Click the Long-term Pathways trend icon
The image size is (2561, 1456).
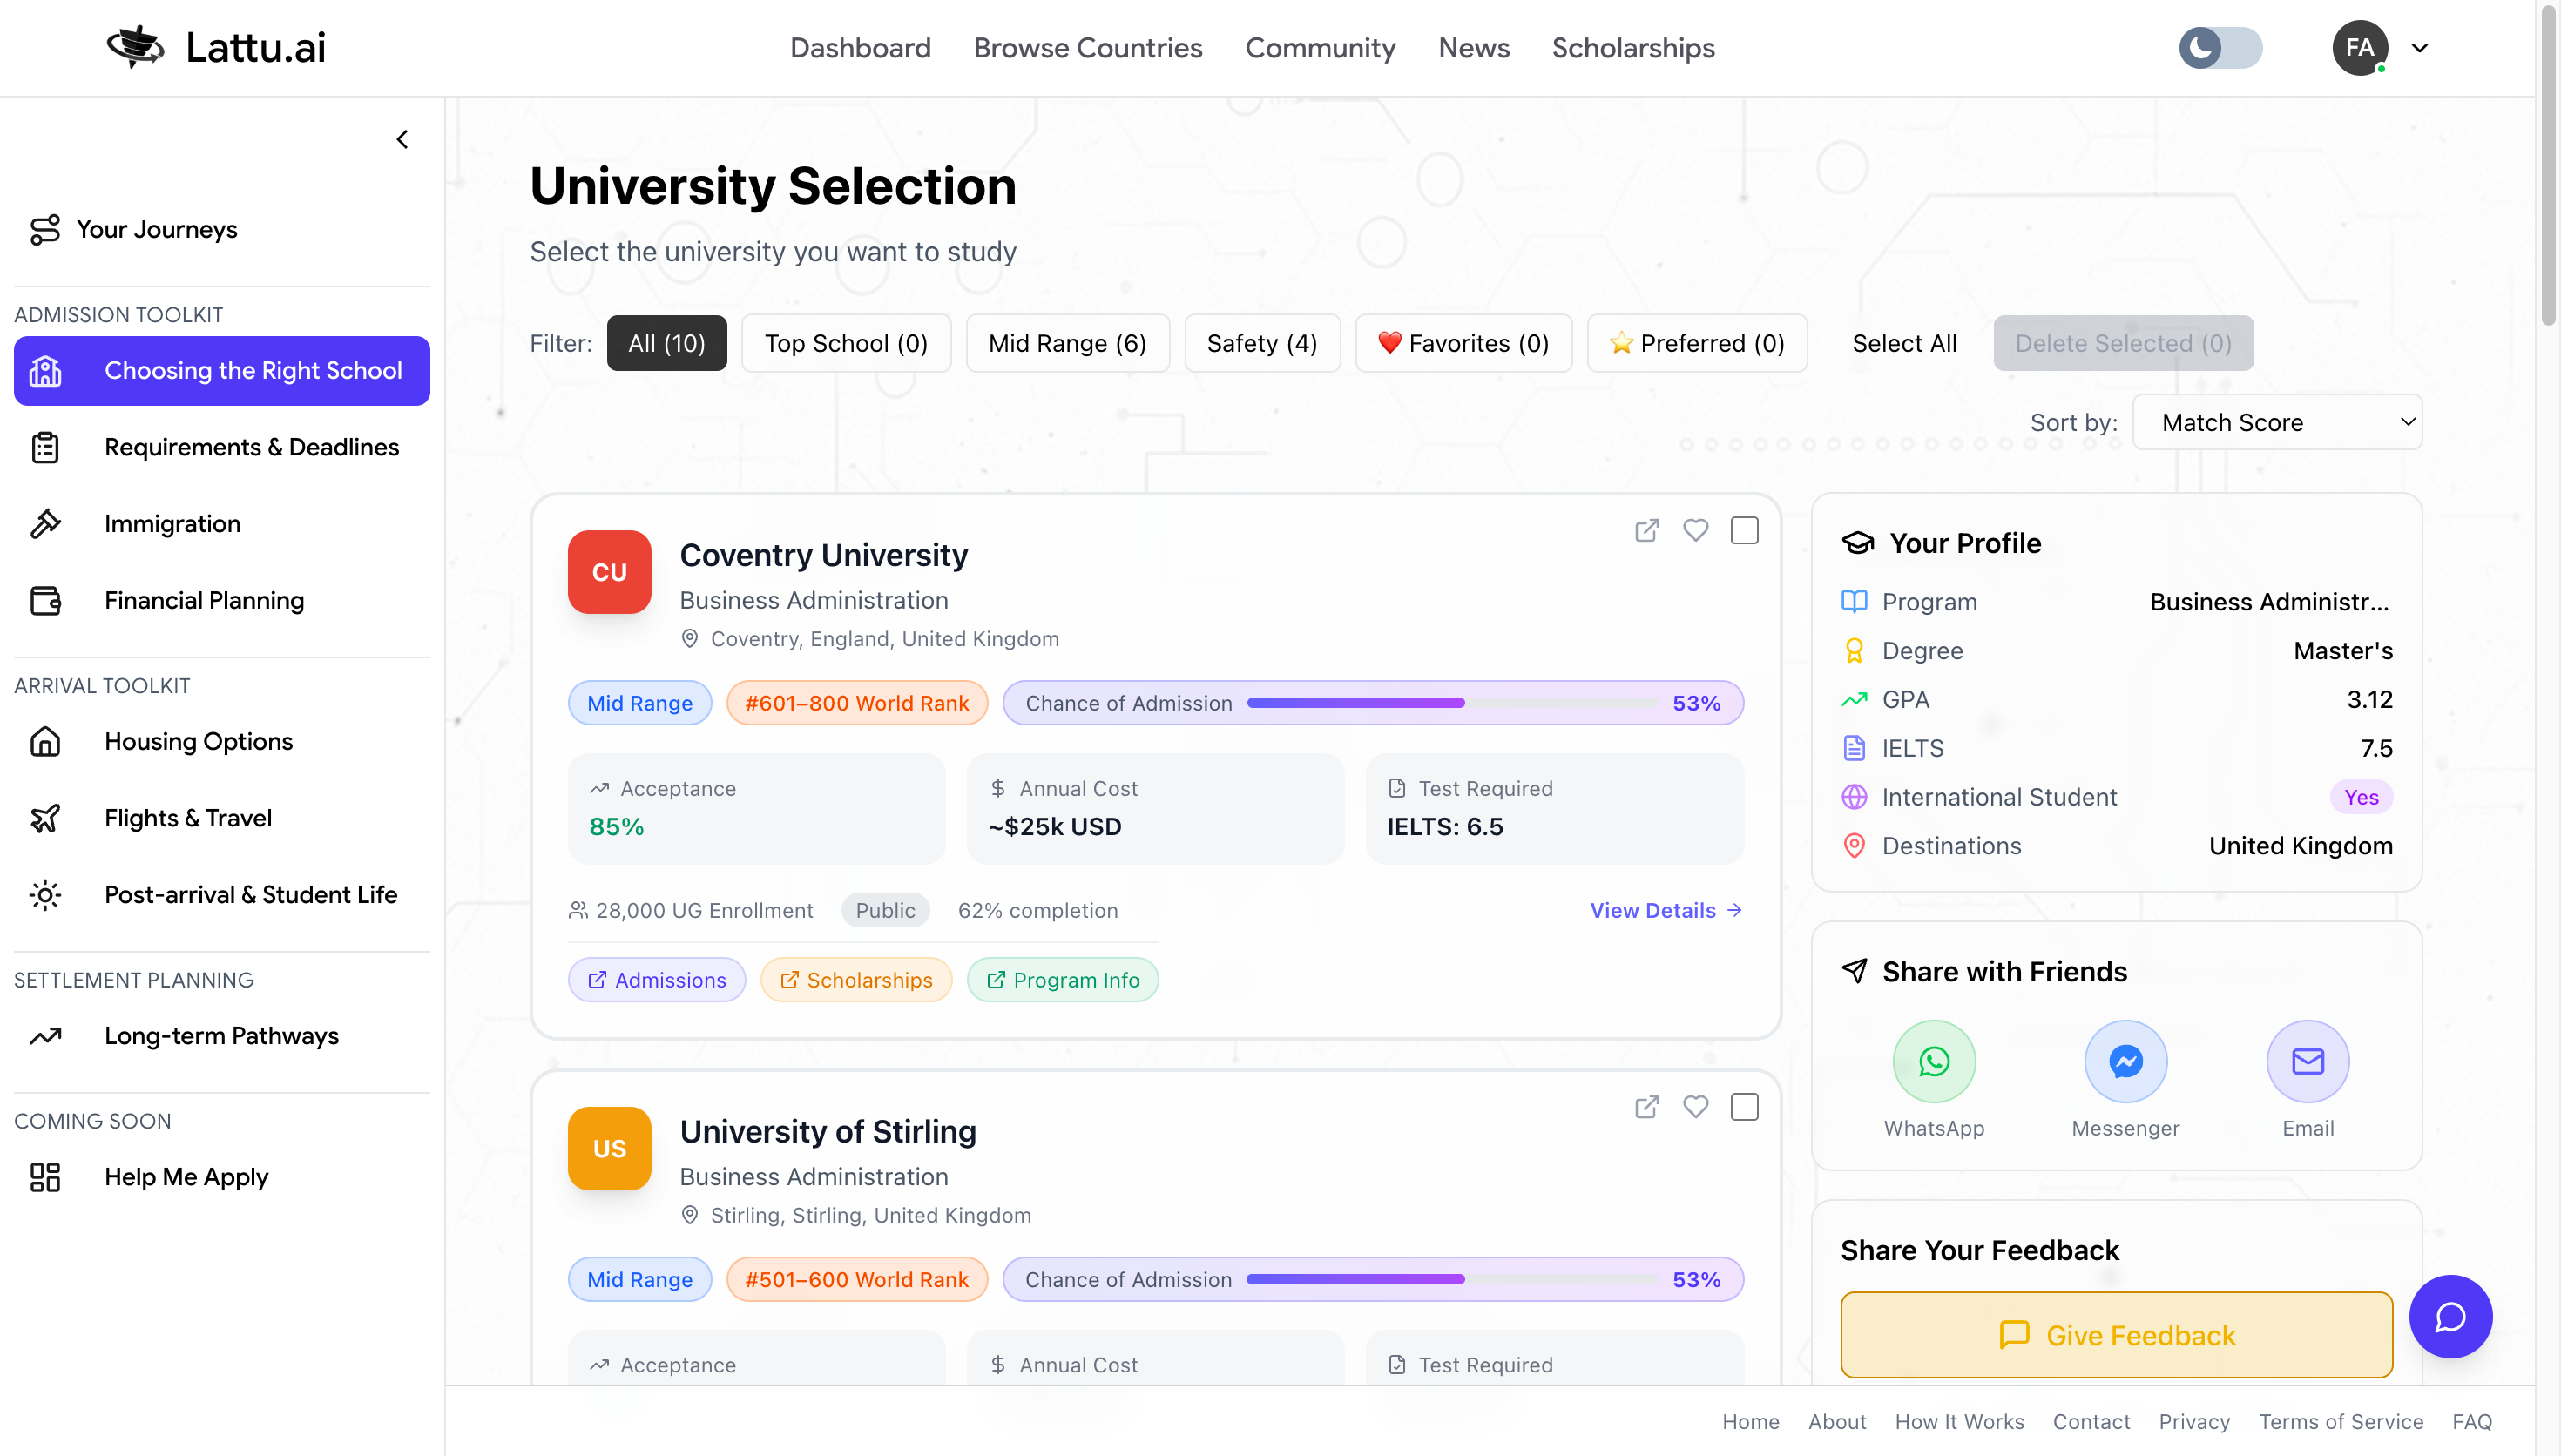click(x=45, y=1036)
